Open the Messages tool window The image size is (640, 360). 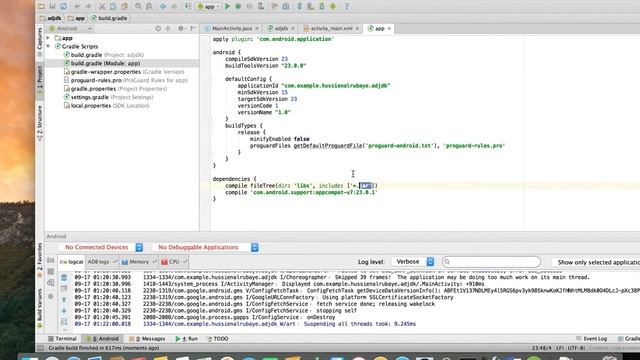click(147, 339)
